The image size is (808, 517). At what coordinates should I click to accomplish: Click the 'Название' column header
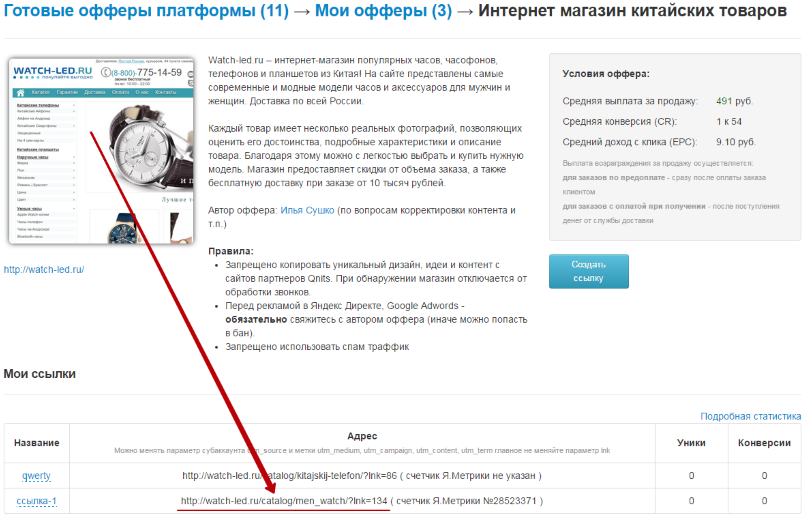(x=37, y=443)
